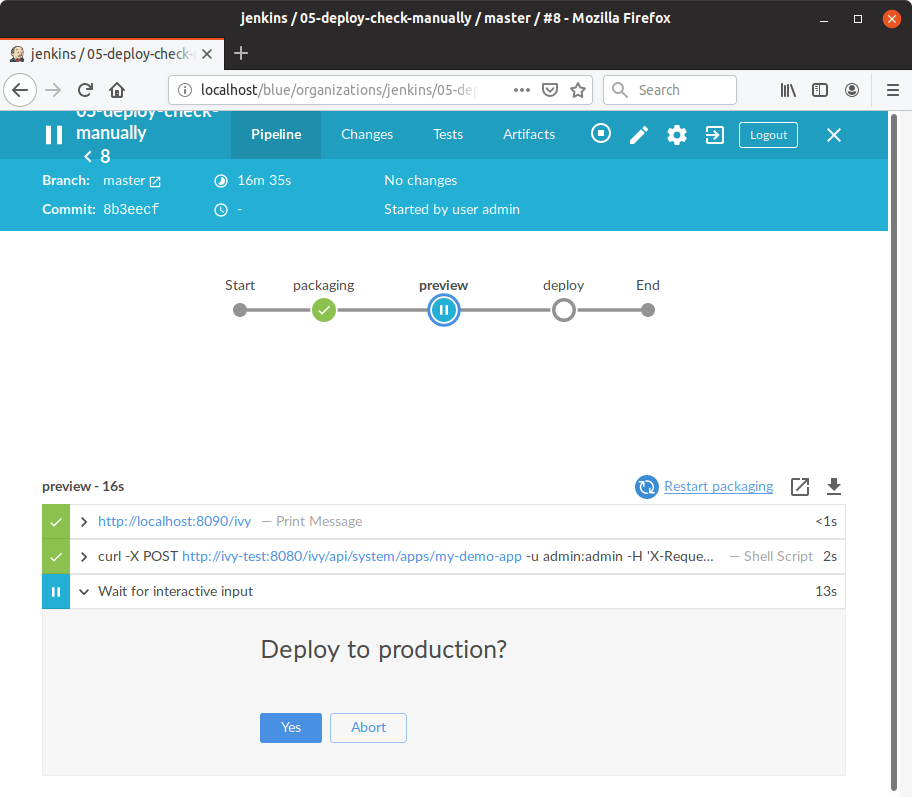Click commit hash 8b3eecf

click(x=131, y=209)
